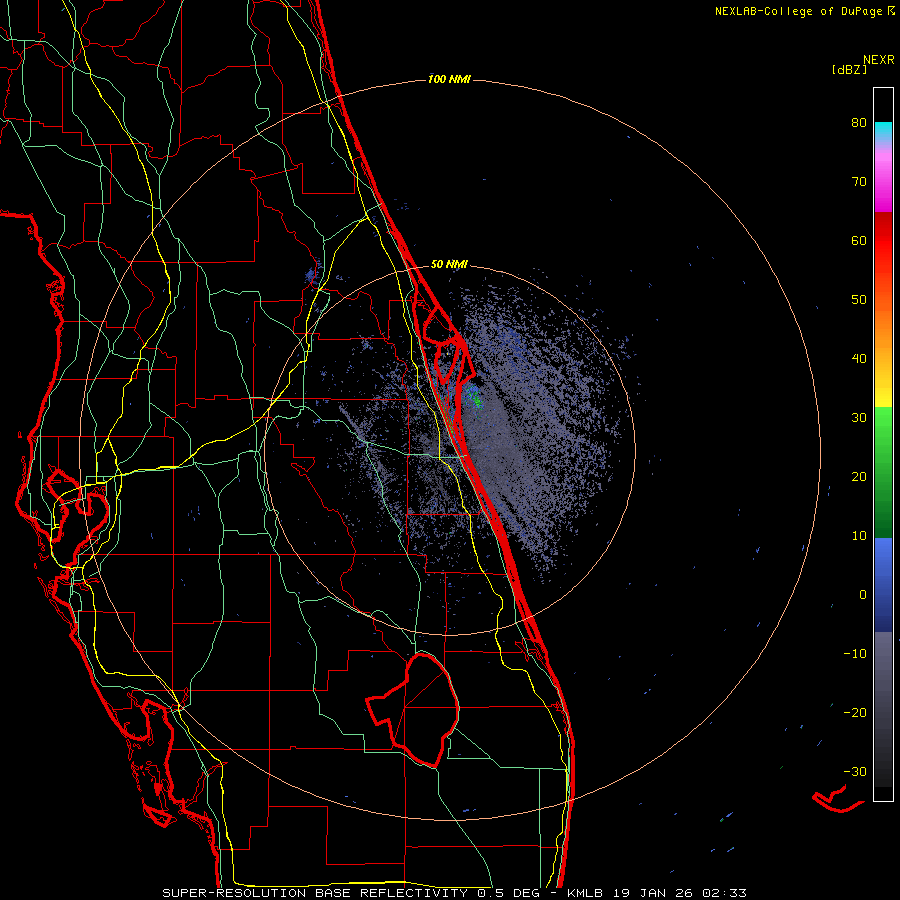This screenshot has height=900, width=900.
Task: Click the Super-Resolution Base Reflectivity caption text
Action: click(454, 893)
